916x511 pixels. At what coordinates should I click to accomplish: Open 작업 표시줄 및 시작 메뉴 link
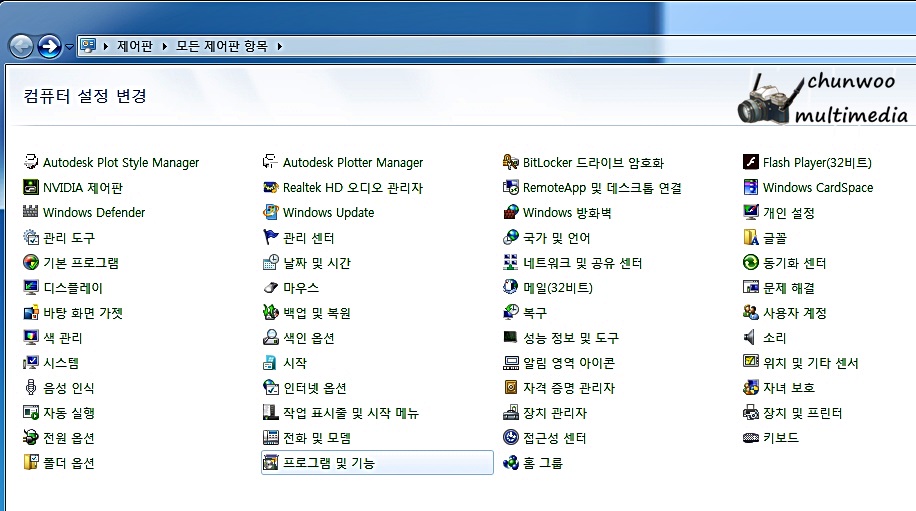(x=351, y=413)
